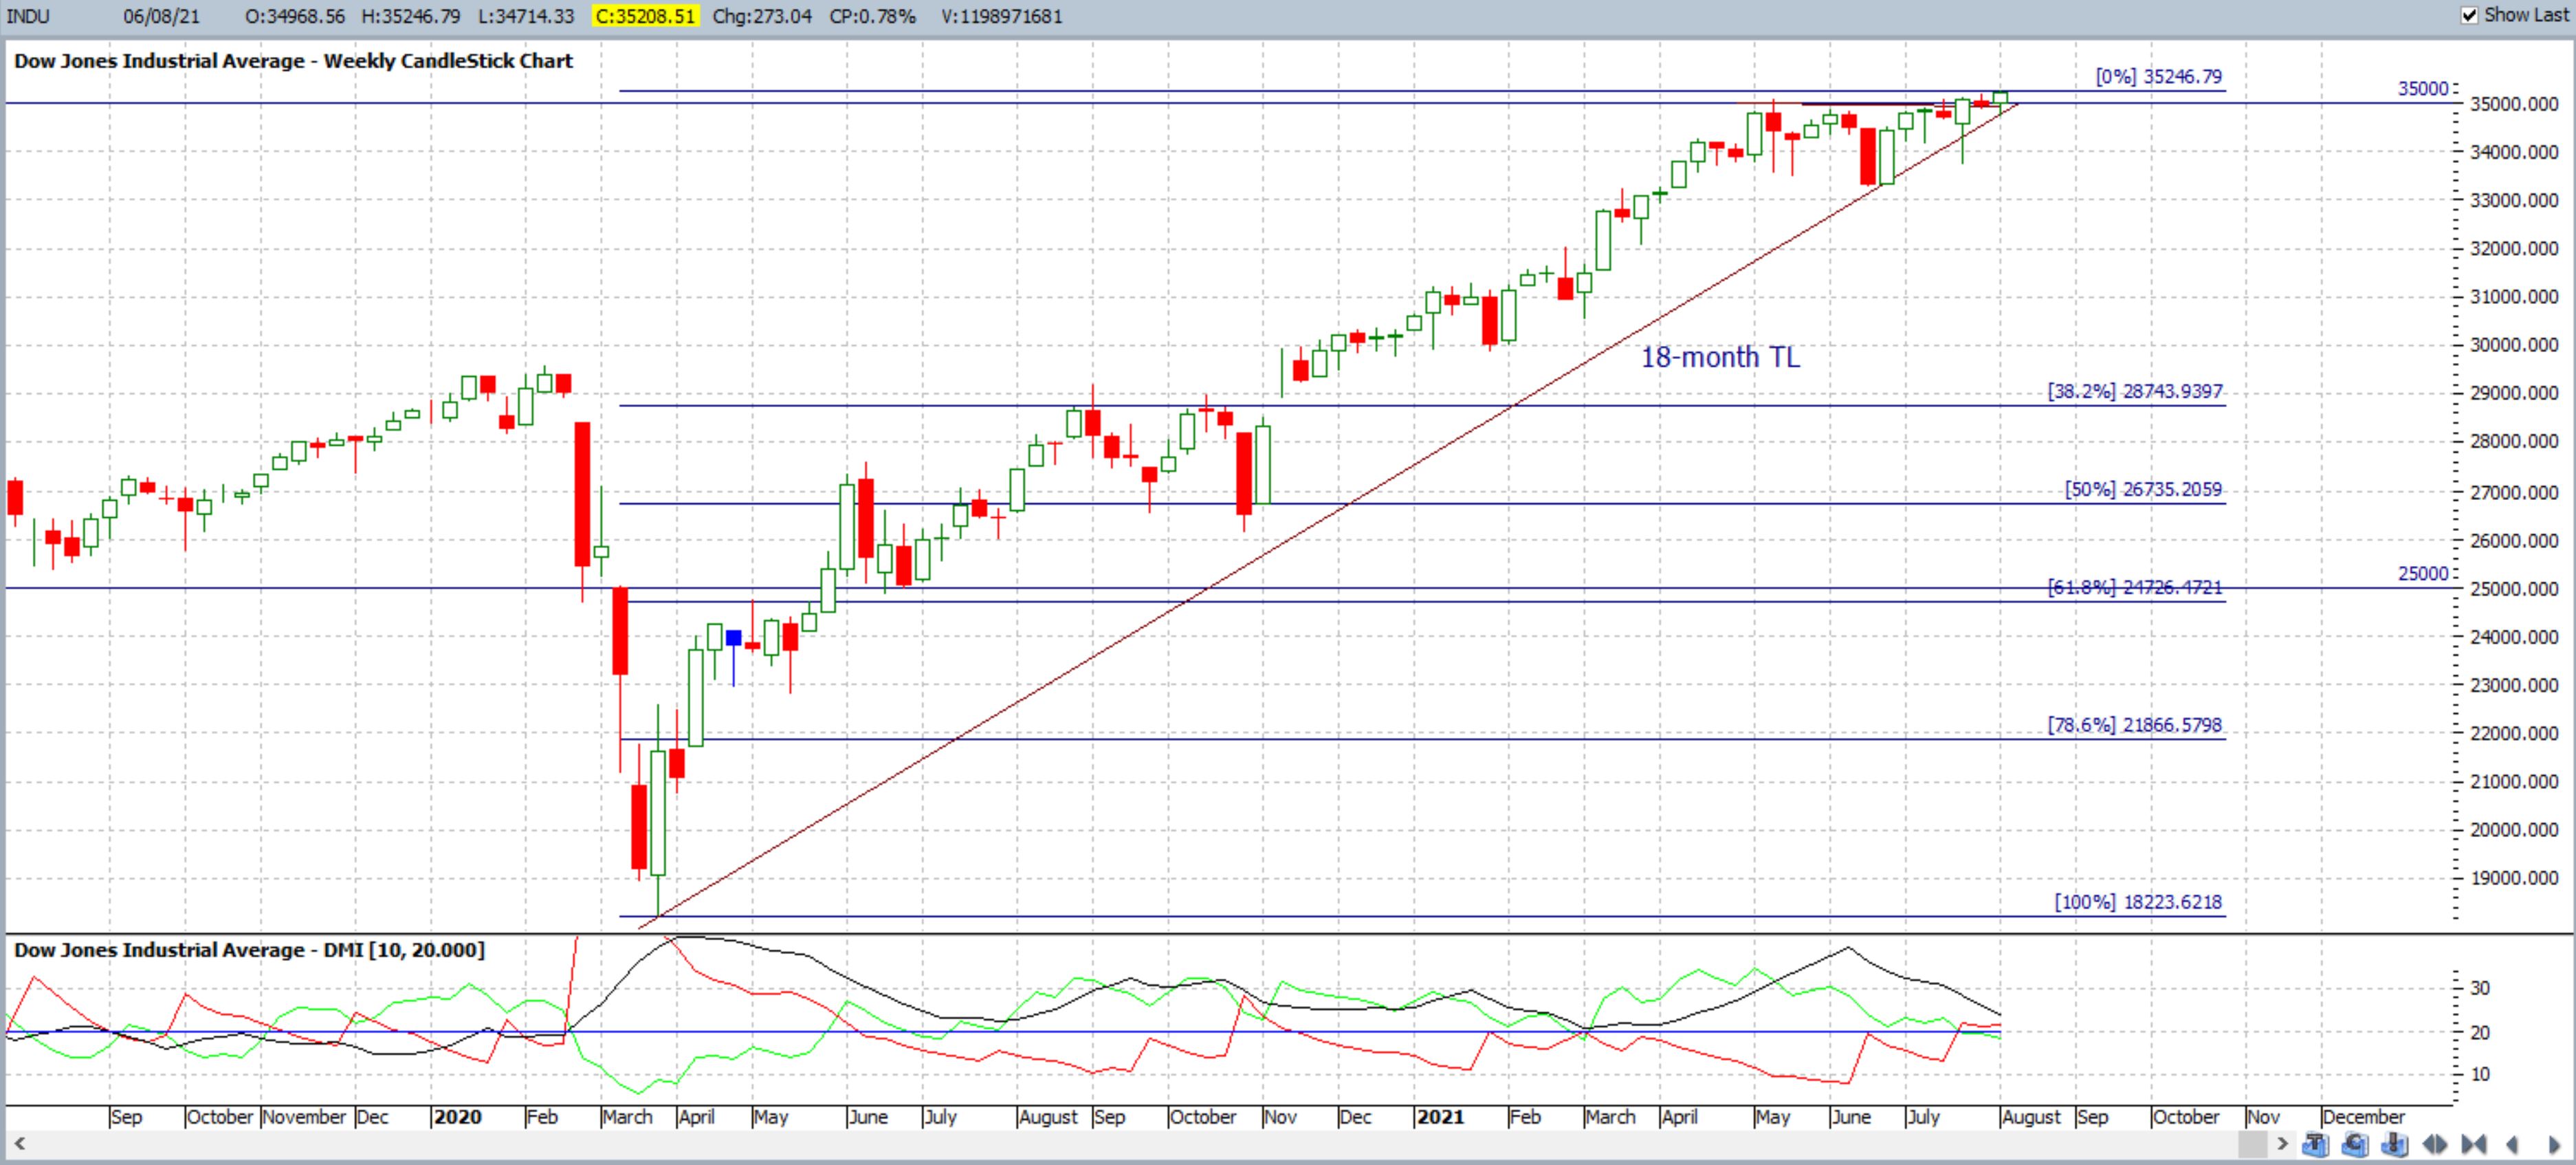Click the DMI axis value 10
The width and height of the screenshot is (2576, 1165).
tap(2480, 1074)
